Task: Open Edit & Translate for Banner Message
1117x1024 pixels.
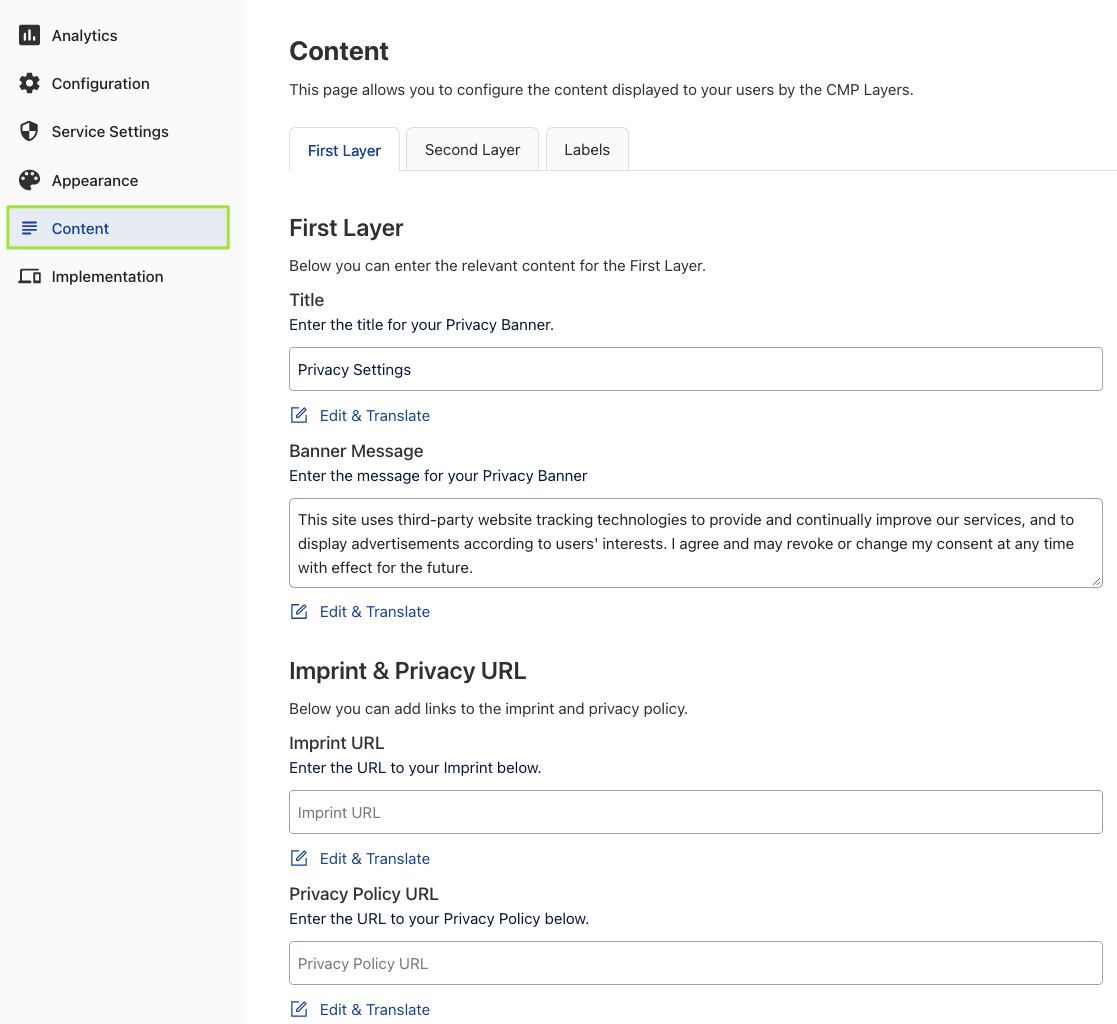Action: pyautogui.click(x=374, y=612)
